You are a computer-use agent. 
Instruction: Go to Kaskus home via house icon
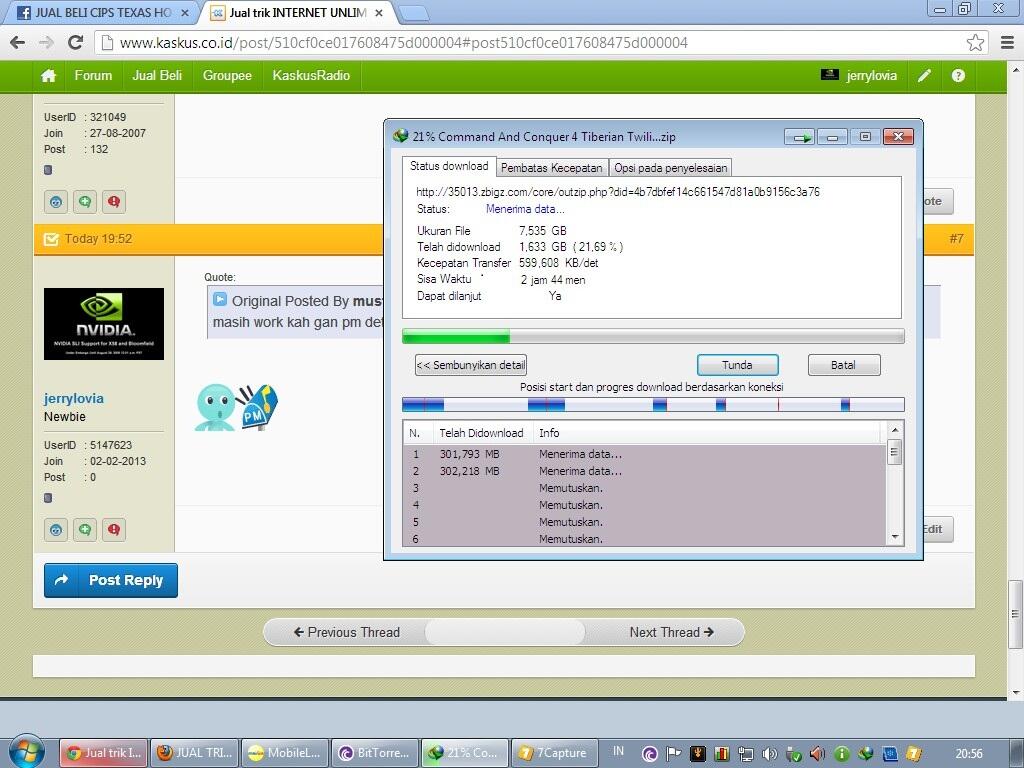(x=48, y=76)
